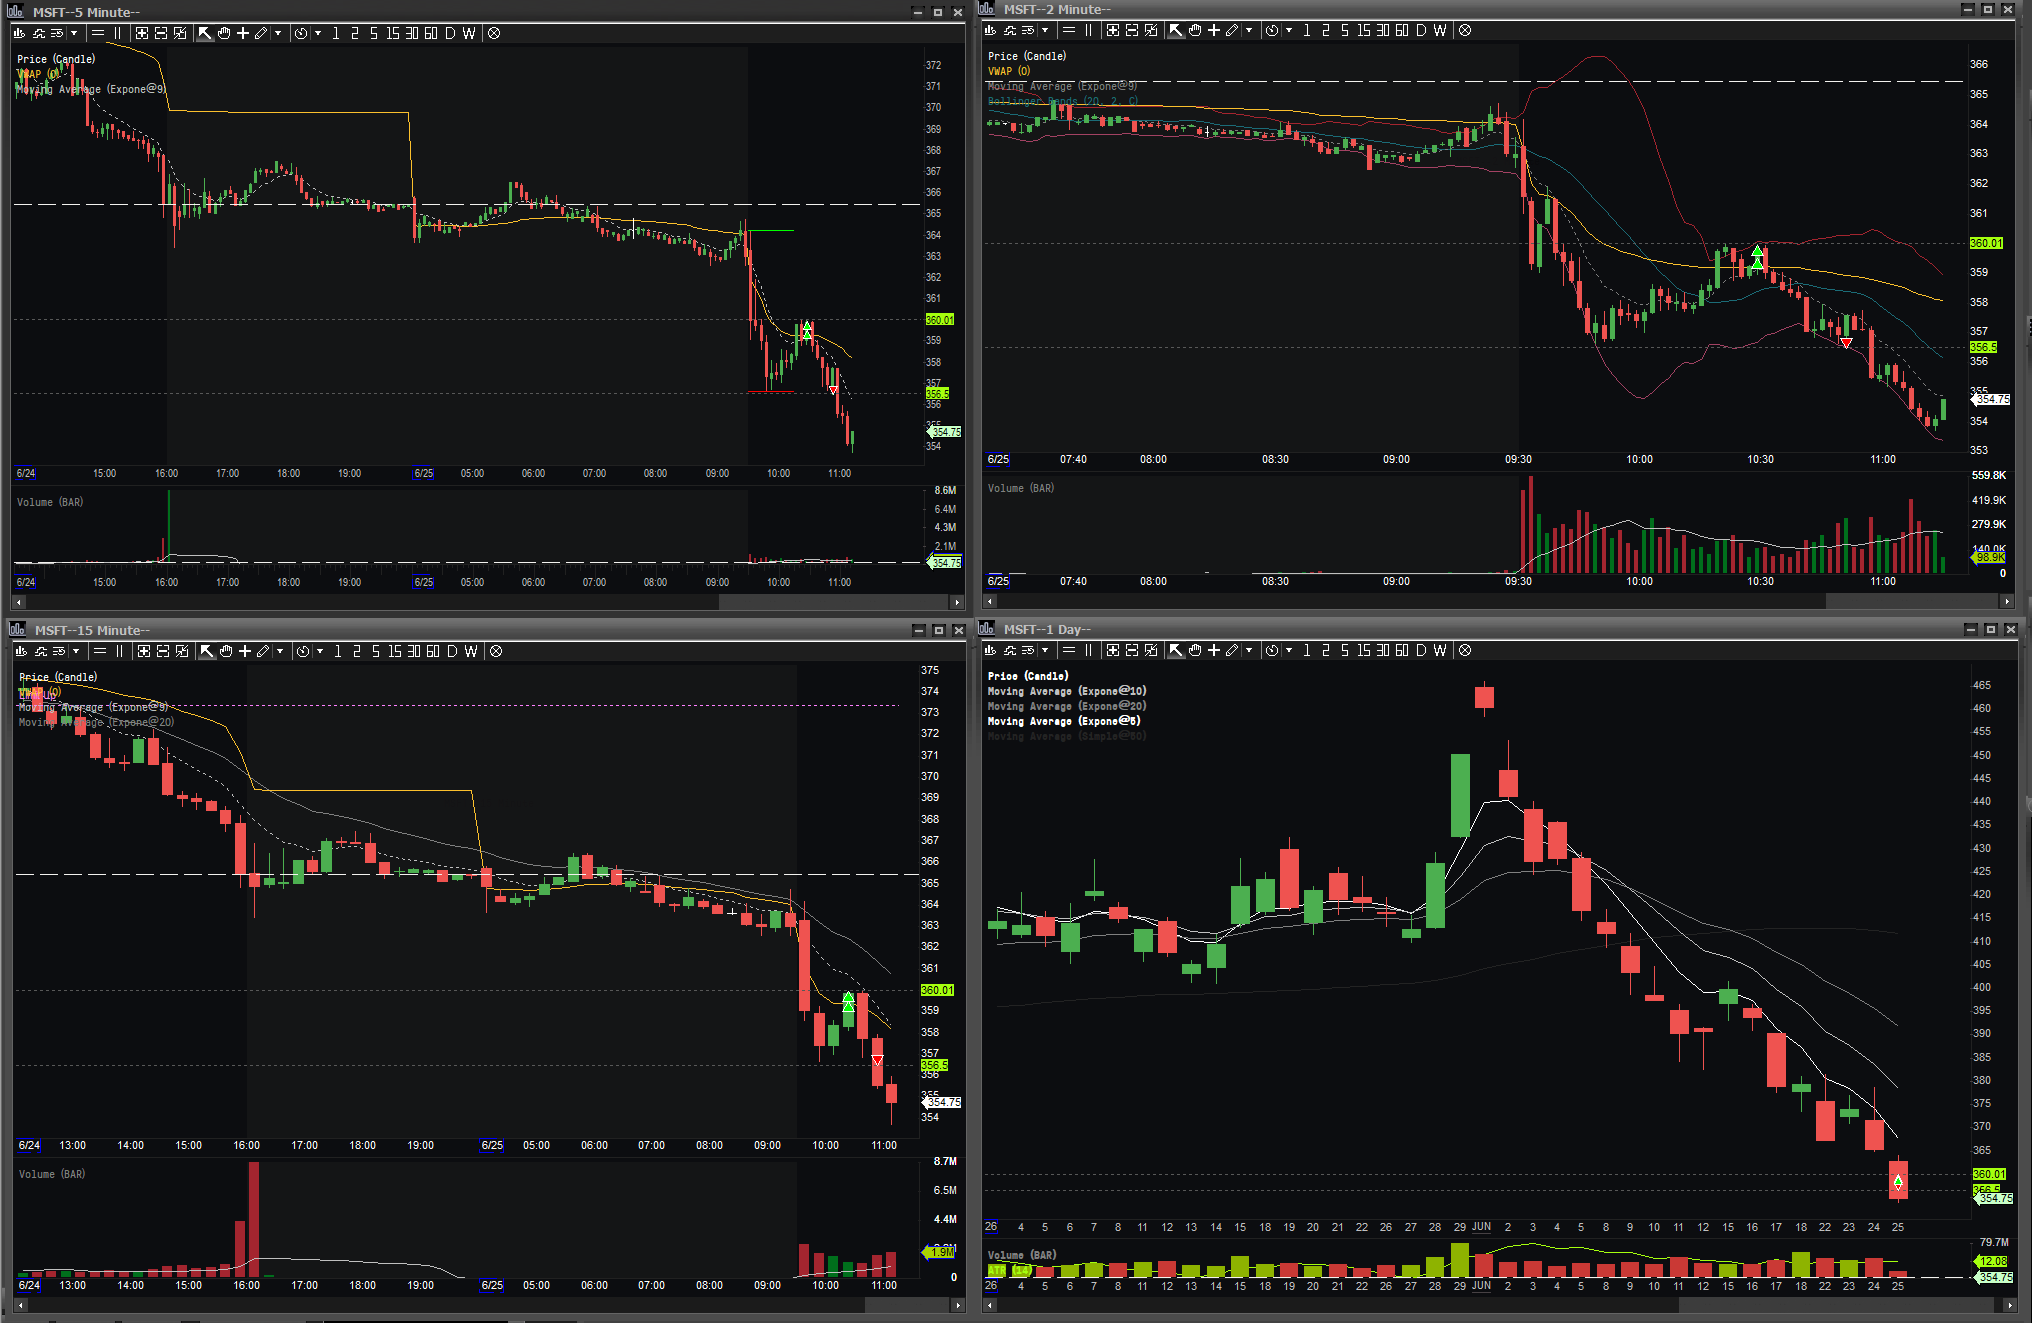
Task: Click the pencil draw tool in 2 Minute chart
Action: [1232, 30]
